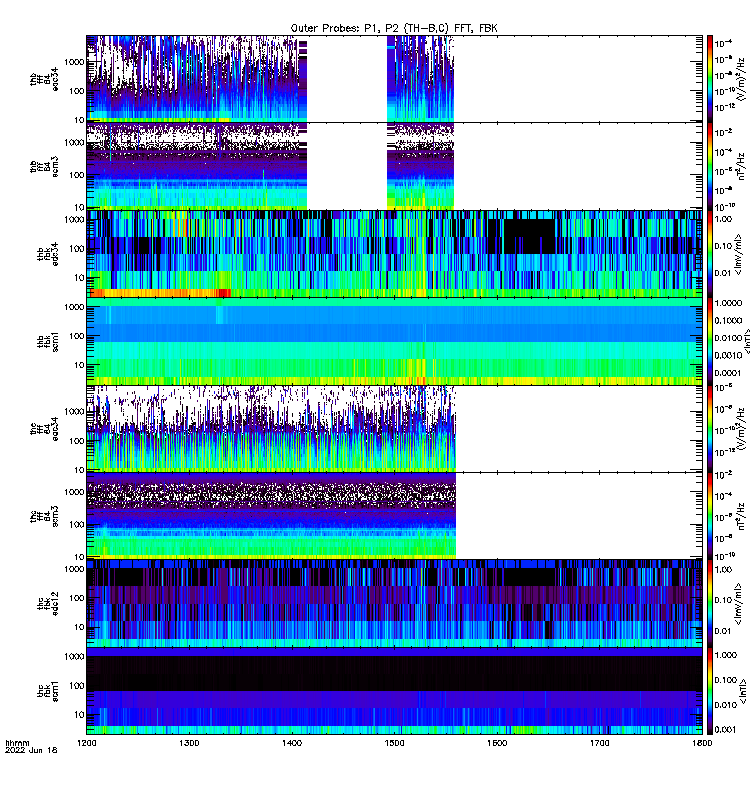
Task: Click the thc fbk edc12 color bar
Action: click(x=710, y=604)
